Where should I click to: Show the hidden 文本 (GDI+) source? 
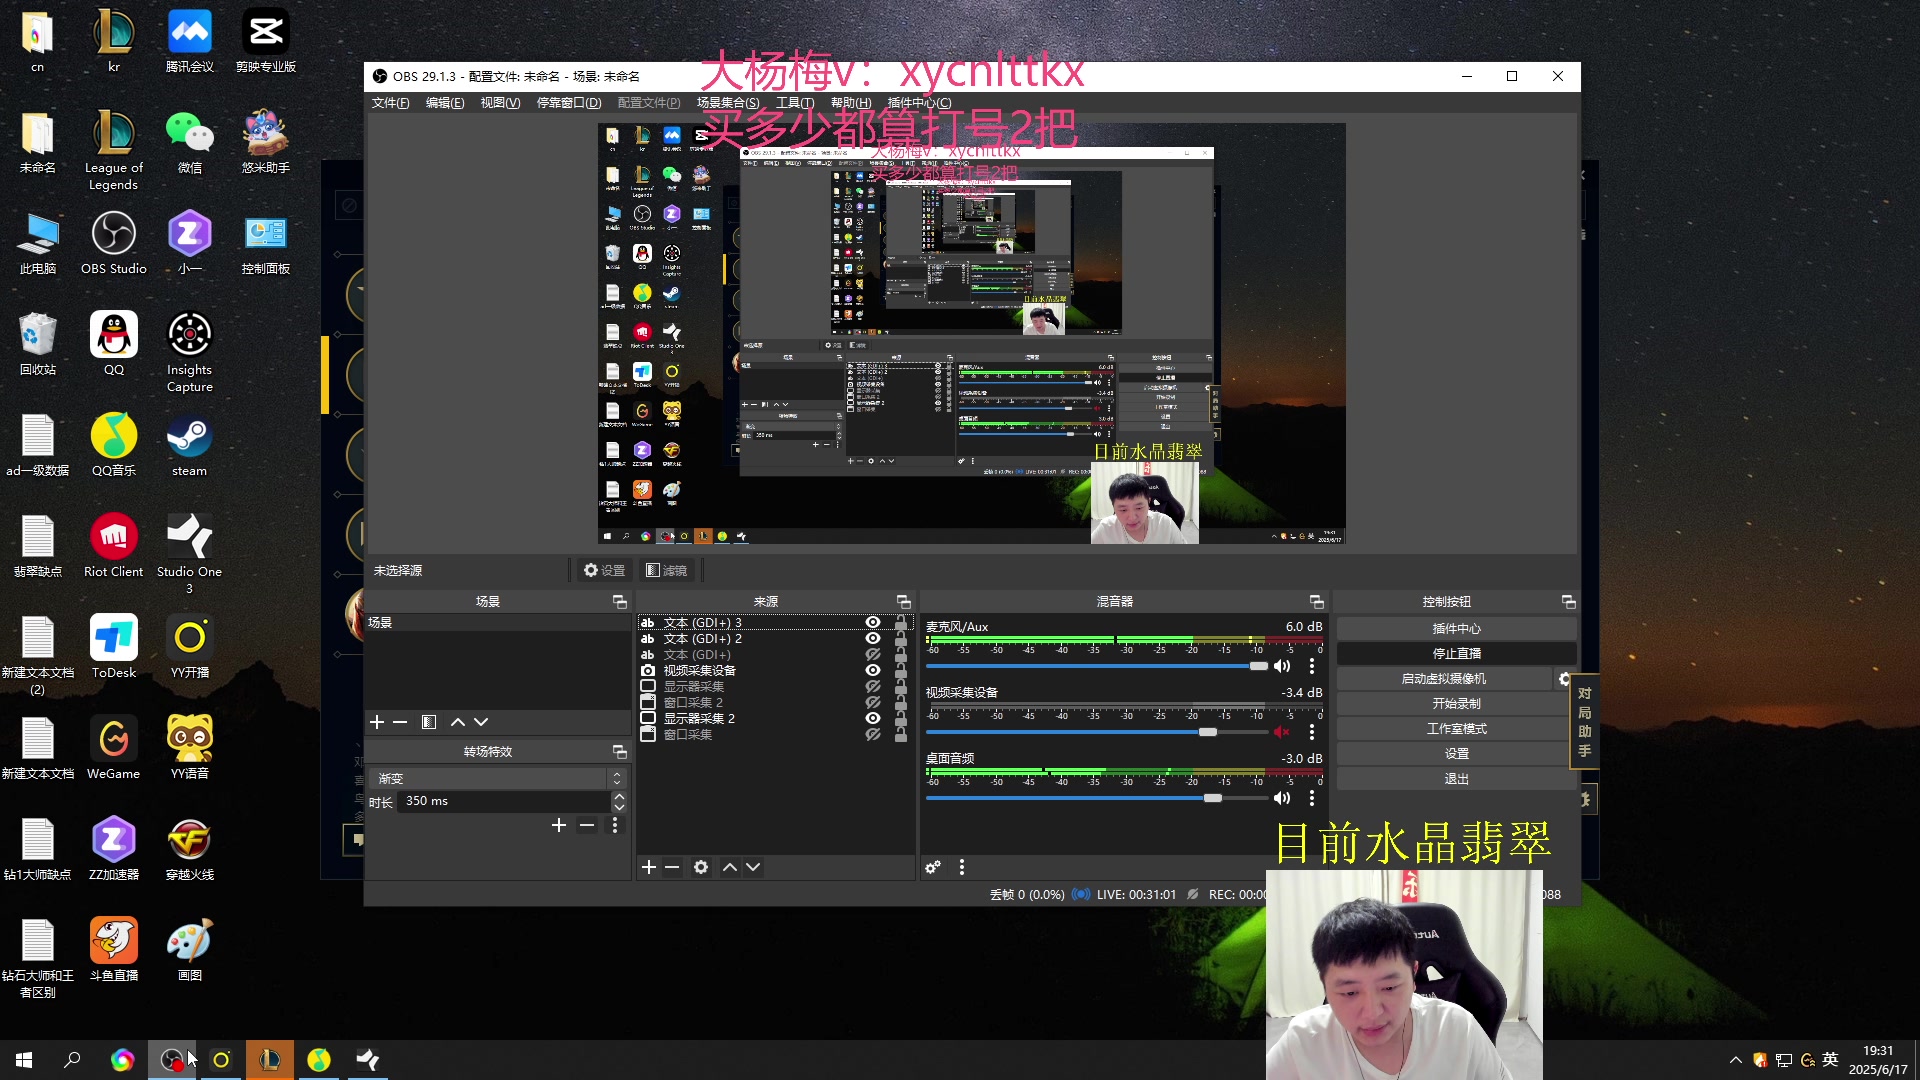point(873,655)
